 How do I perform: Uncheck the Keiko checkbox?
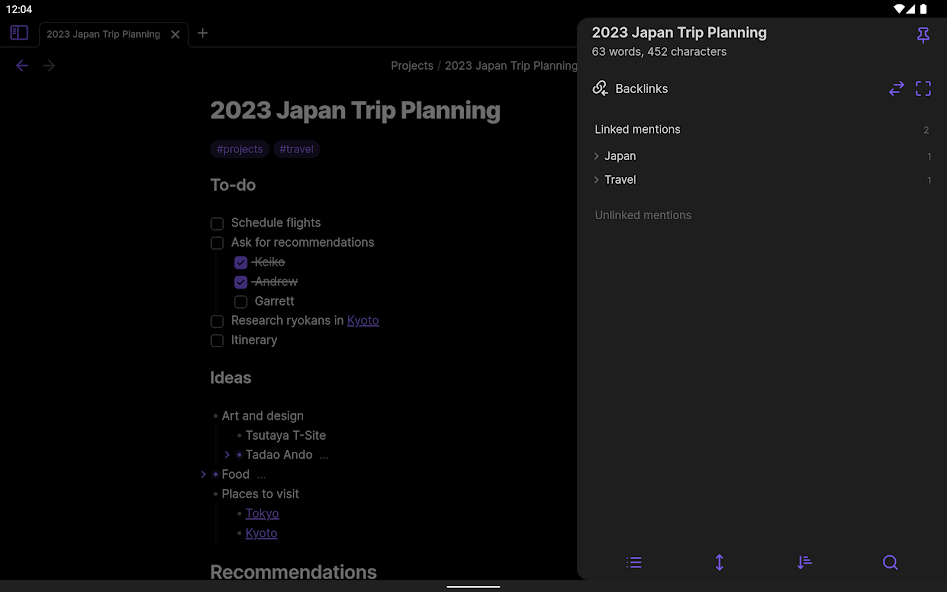pos(241,263)
